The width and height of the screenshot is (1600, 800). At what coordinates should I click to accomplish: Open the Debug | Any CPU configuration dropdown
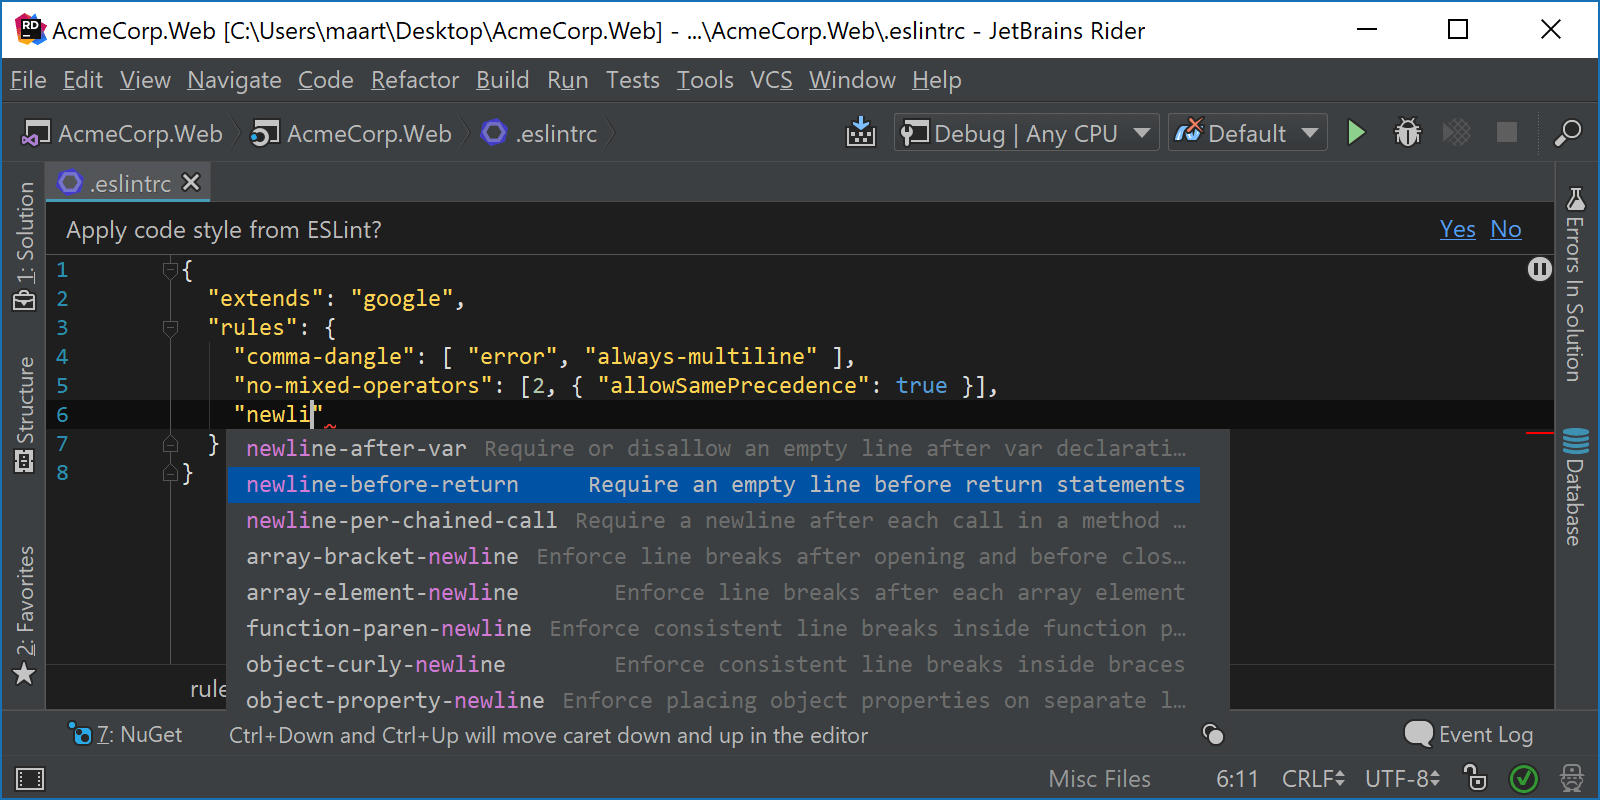pyautogui.click(x=1026, y=133)
